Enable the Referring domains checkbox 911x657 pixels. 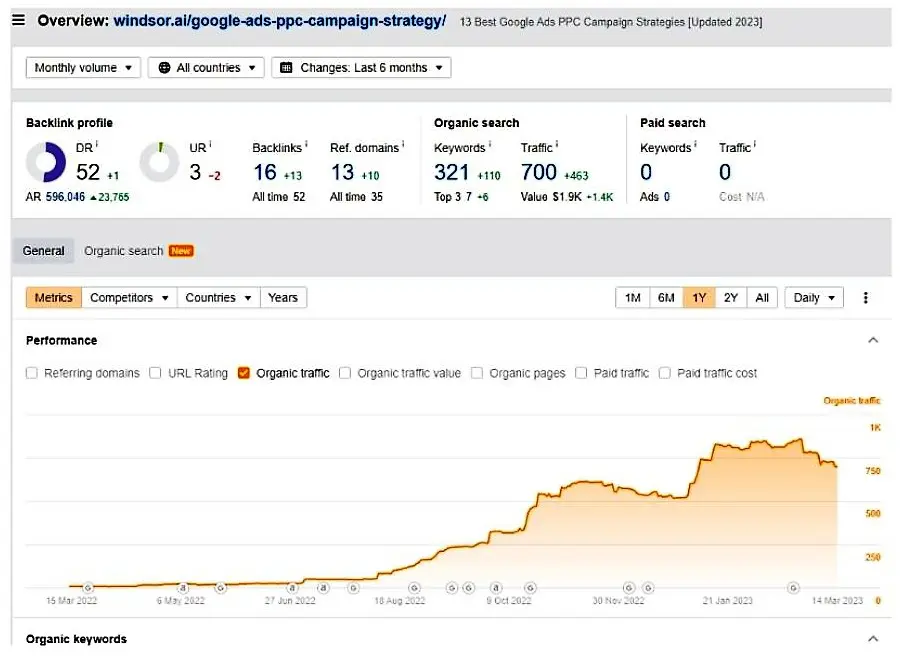point(31,373)
